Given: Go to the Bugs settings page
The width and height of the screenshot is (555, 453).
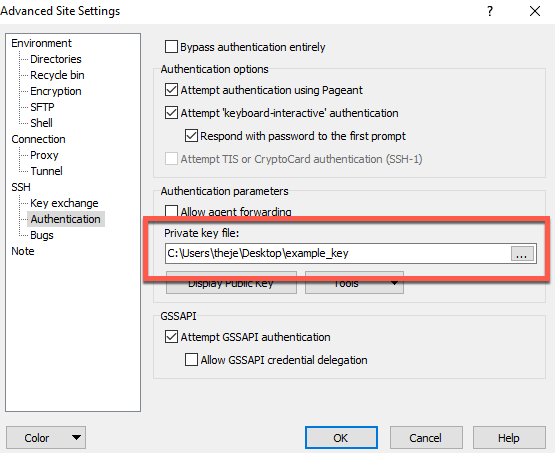Looking at the screenshot, I should pyautogui.click(x=42, y=235).
